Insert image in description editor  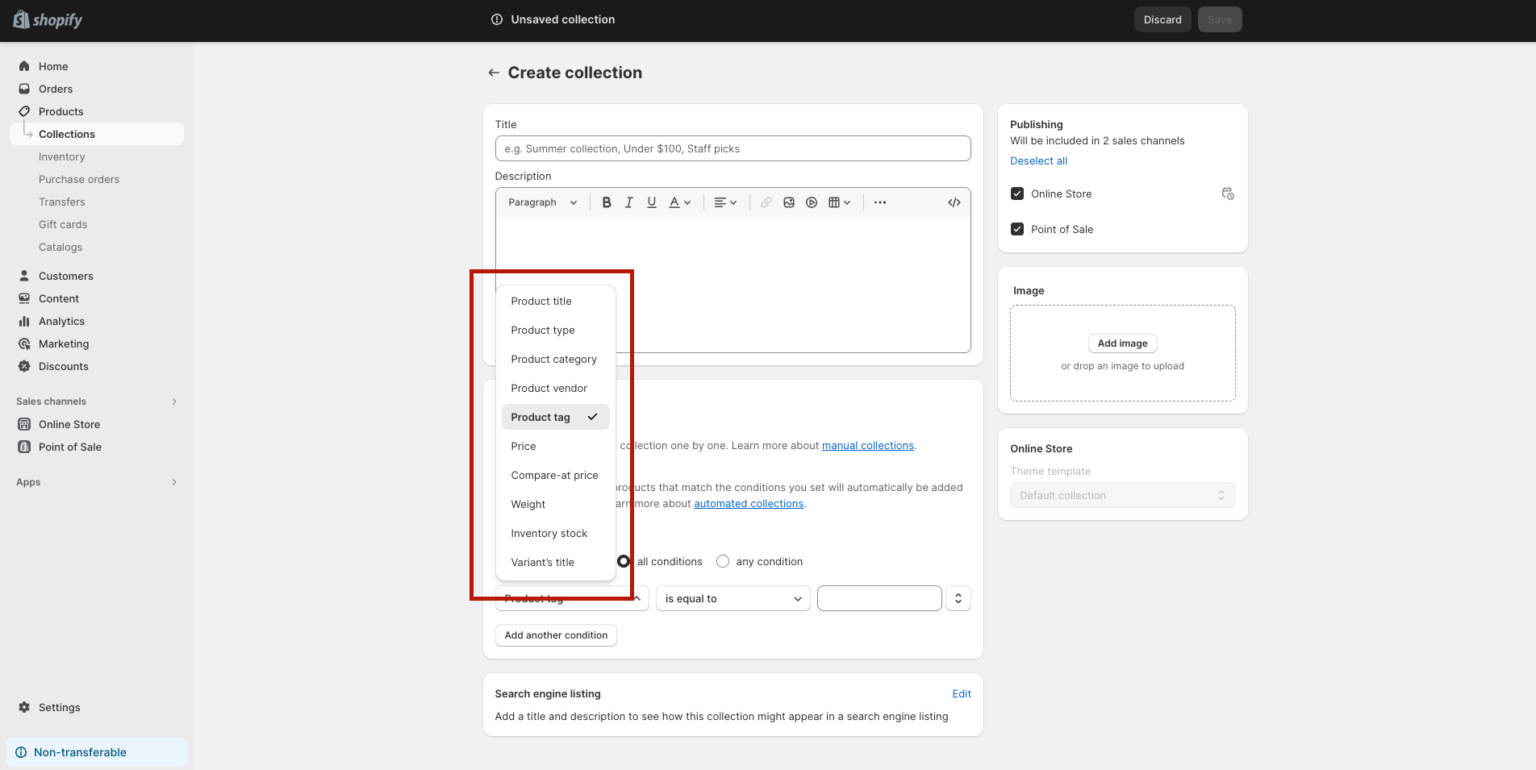[789, 202]
